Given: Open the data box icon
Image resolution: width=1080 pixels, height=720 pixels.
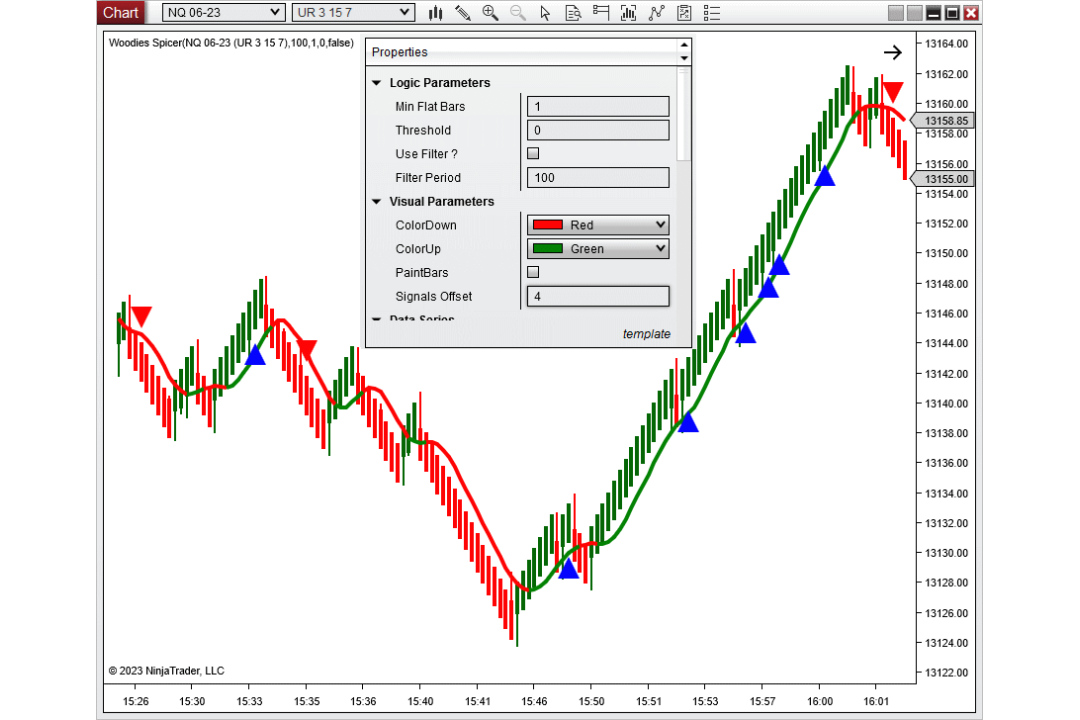Looking at the screenshot, I should click(x=573, y=13).
